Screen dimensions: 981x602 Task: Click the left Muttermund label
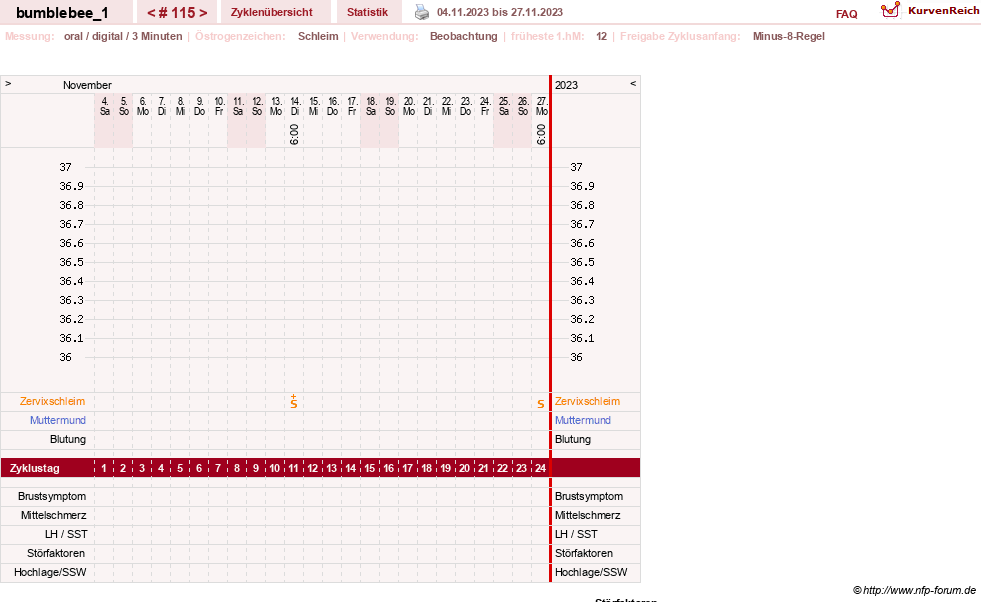[x=58, y=421]
